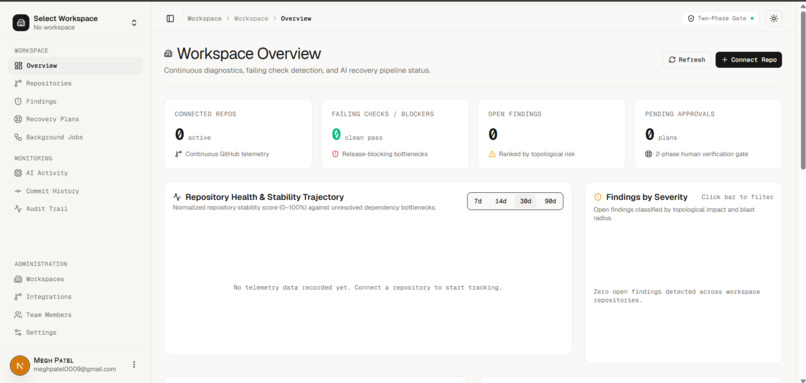Image resolution: width=806 pixels, height=383 pixels.
Task: Click the Pending Approvals card
Action: click(x=708, y=134)
